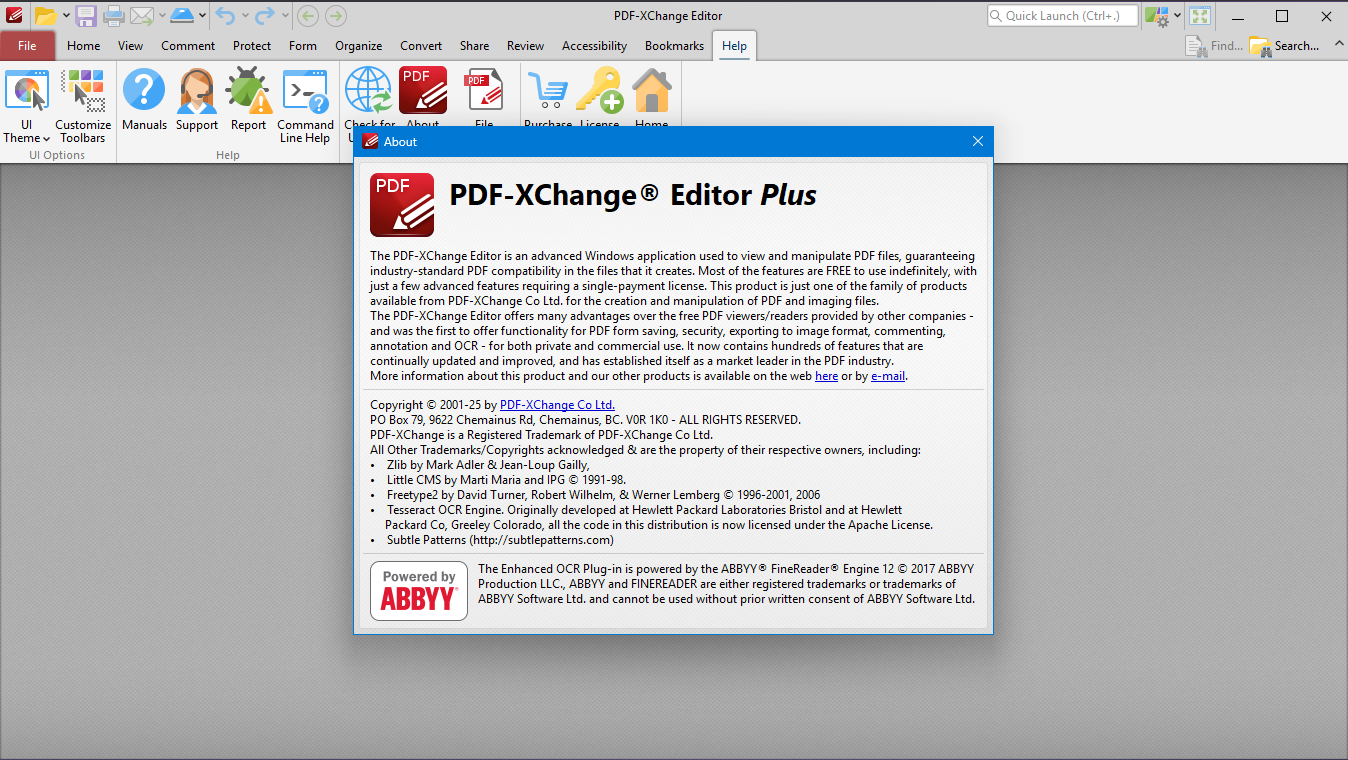Switch to the Share ribbon tab
The height and width of the screenshot is (760, 1348).
[474, 46]
